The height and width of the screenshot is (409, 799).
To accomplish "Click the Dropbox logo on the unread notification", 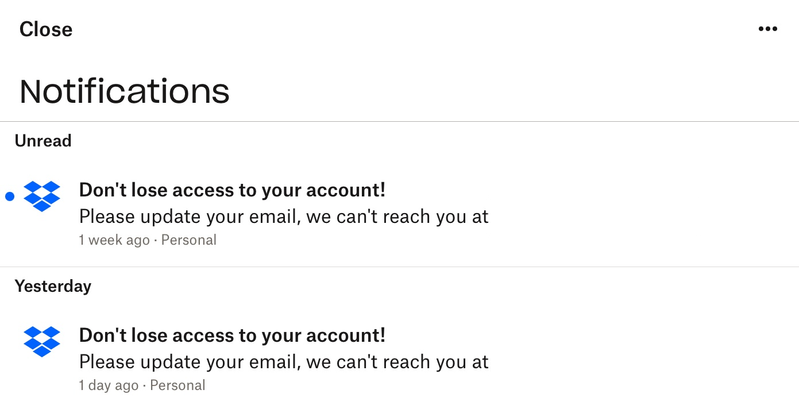I will click(x=42, y=196).
